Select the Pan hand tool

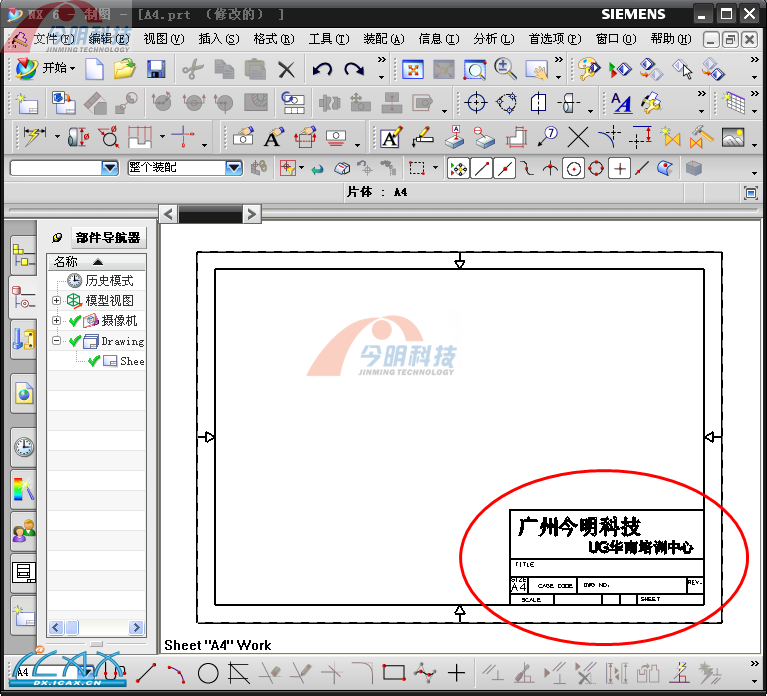pos(537,70)
